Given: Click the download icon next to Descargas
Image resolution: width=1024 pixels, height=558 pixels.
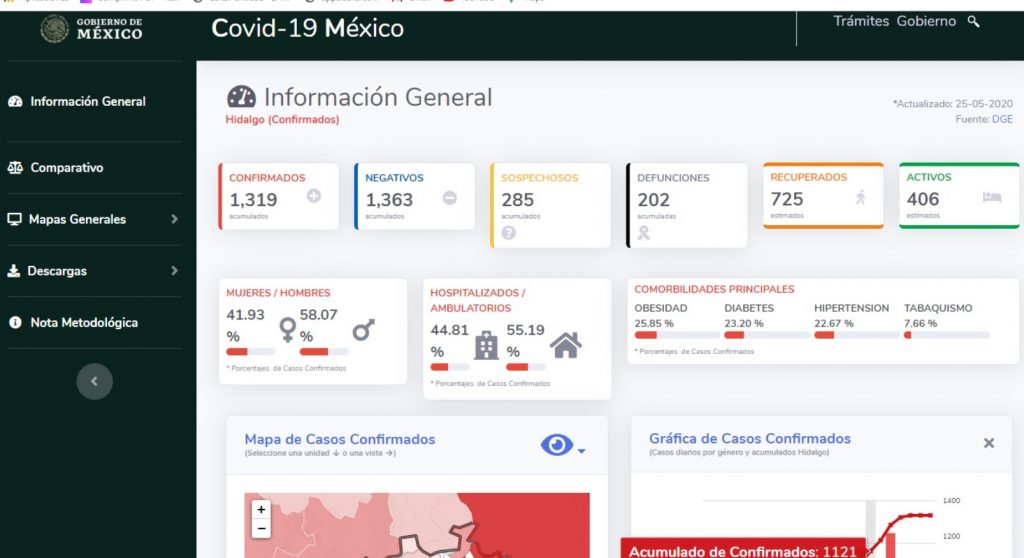Looking at the screenshot, I should pyautogui.click(x=14, y=271).
